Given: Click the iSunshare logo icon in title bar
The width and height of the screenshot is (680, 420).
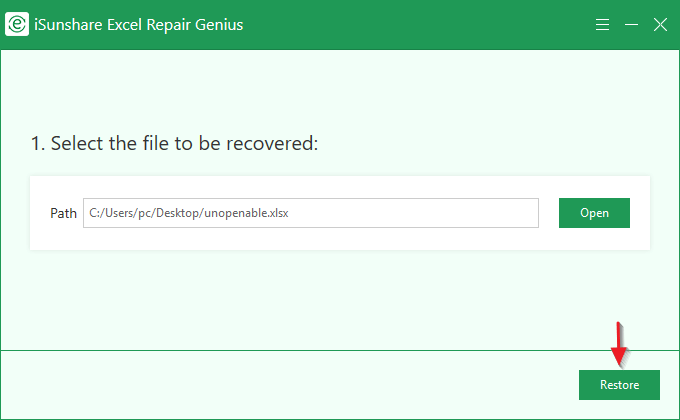Looking at the screenshot, I should (x=16, y=24).
